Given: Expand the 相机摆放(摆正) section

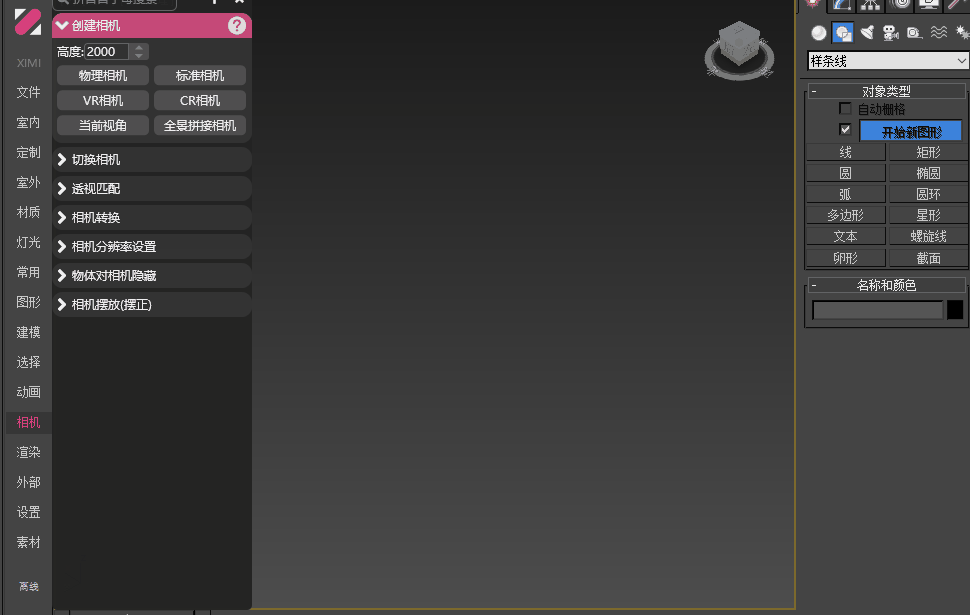Looking at the screenshot, I should pyautogui.click(x=152, y=304).
